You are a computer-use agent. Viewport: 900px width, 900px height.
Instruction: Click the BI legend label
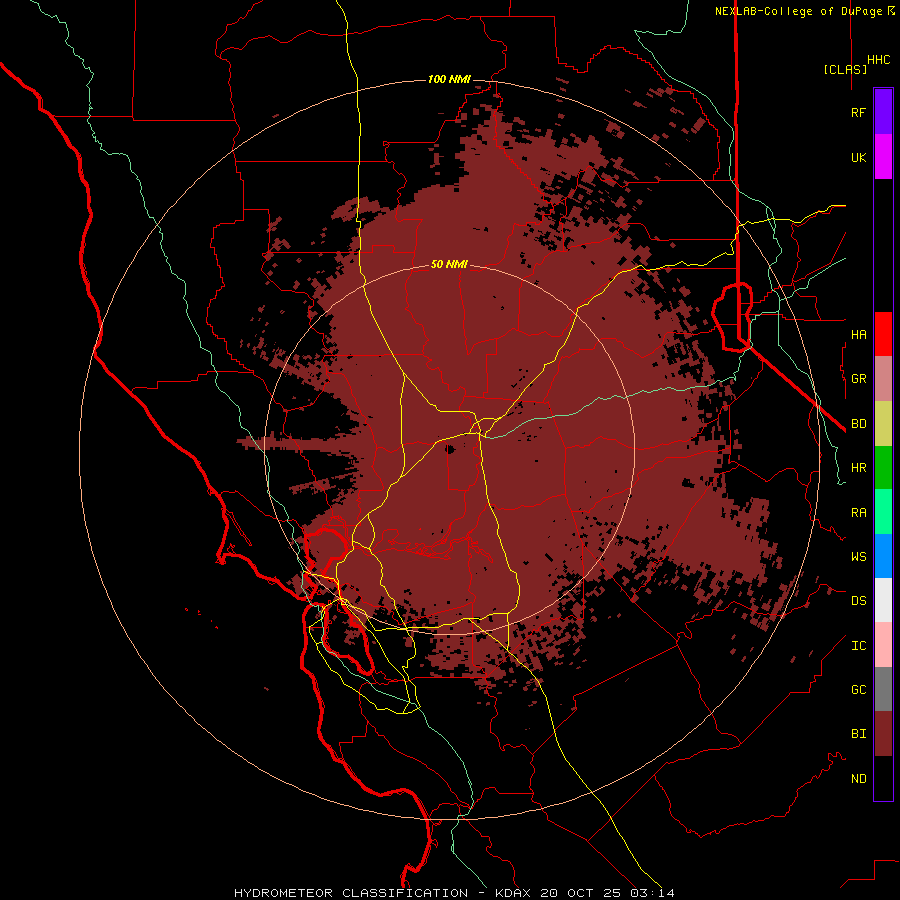coord(858,734)
